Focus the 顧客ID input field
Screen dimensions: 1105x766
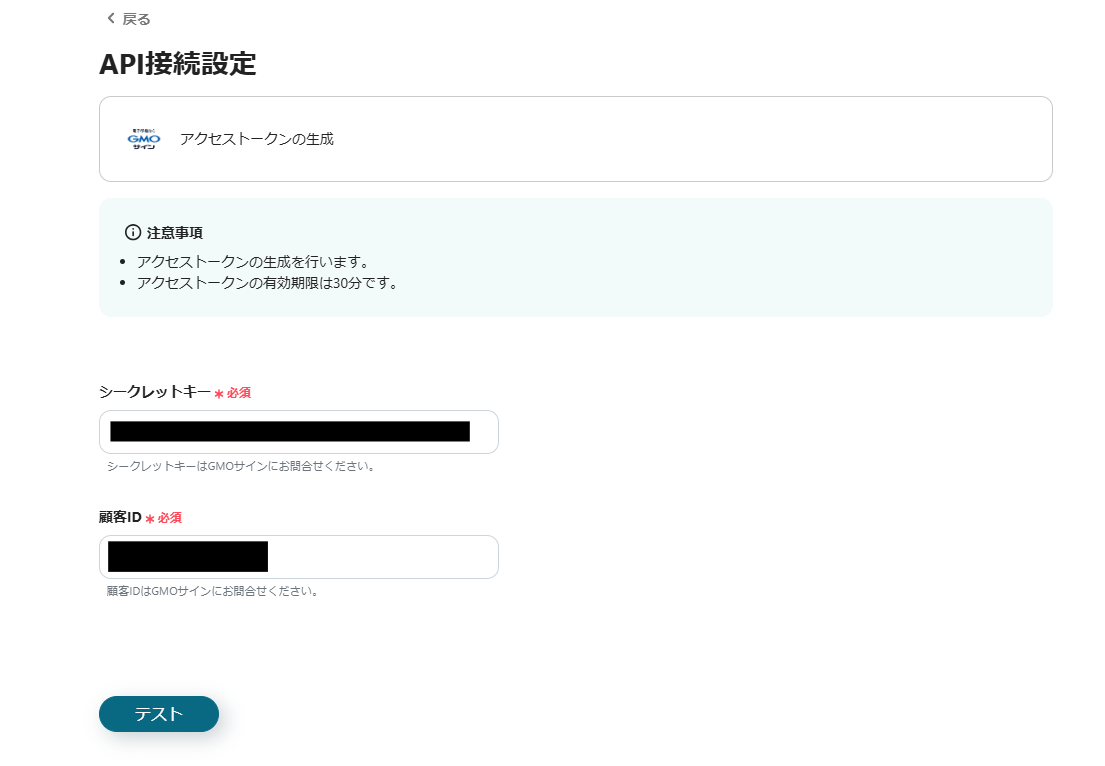click(x=299, y=557)
